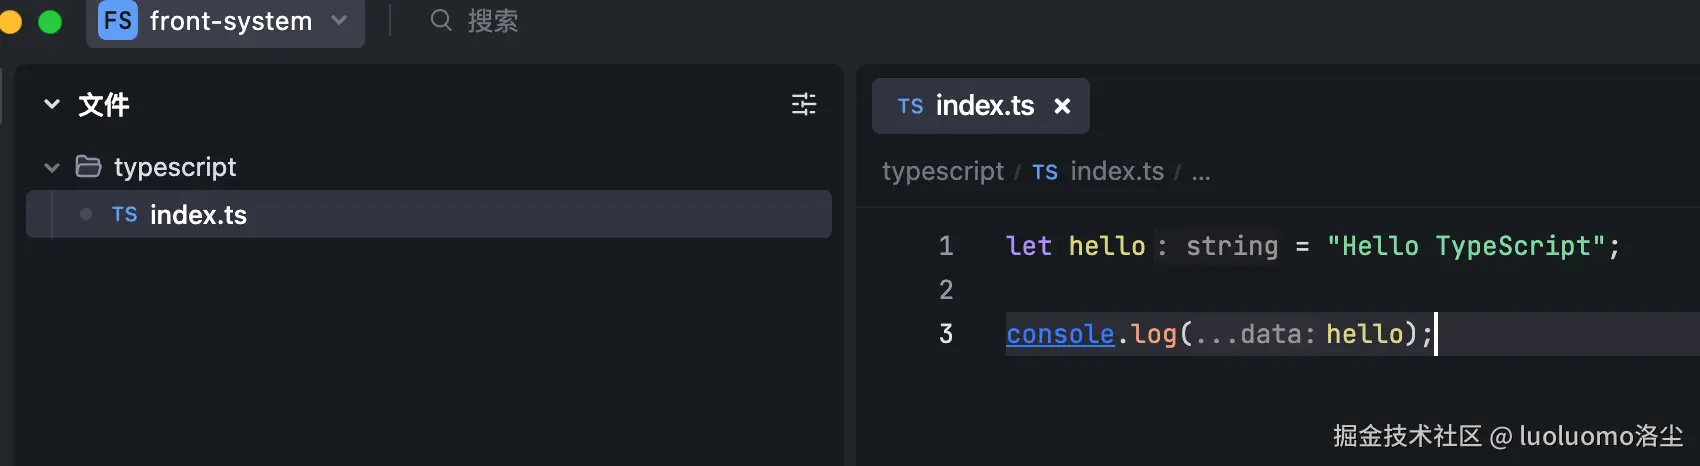Click the magnifier search icon
The image size is (1700, 466).
(x=441, y=20)
